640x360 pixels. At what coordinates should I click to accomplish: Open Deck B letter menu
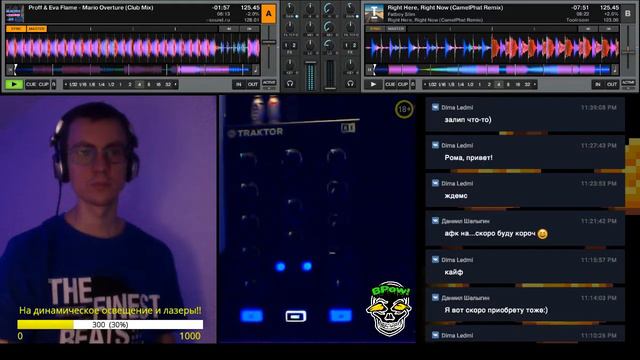[628, 14]
